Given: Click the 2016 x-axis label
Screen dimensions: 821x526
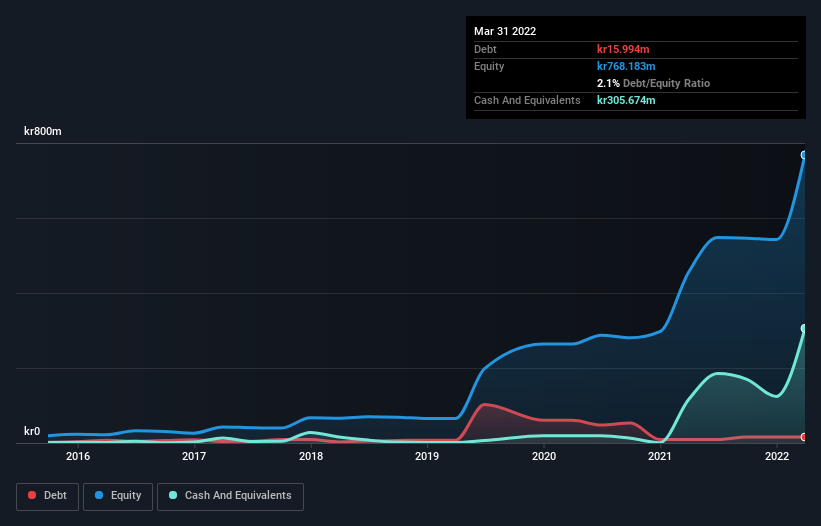Looking at the screenshot, I should click(78, 456).
